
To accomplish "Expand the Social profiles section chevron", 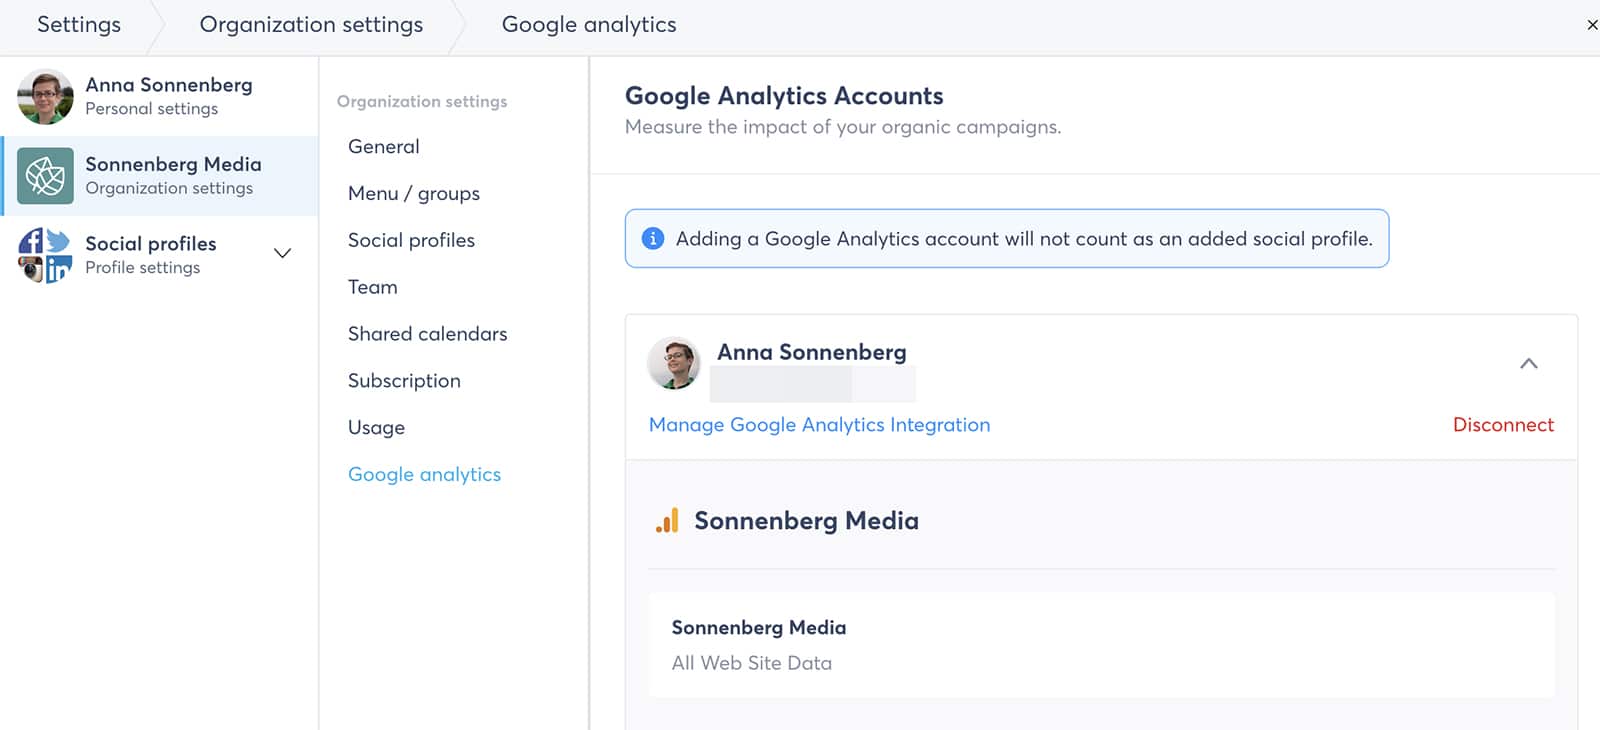I will (x=282, y=254).
